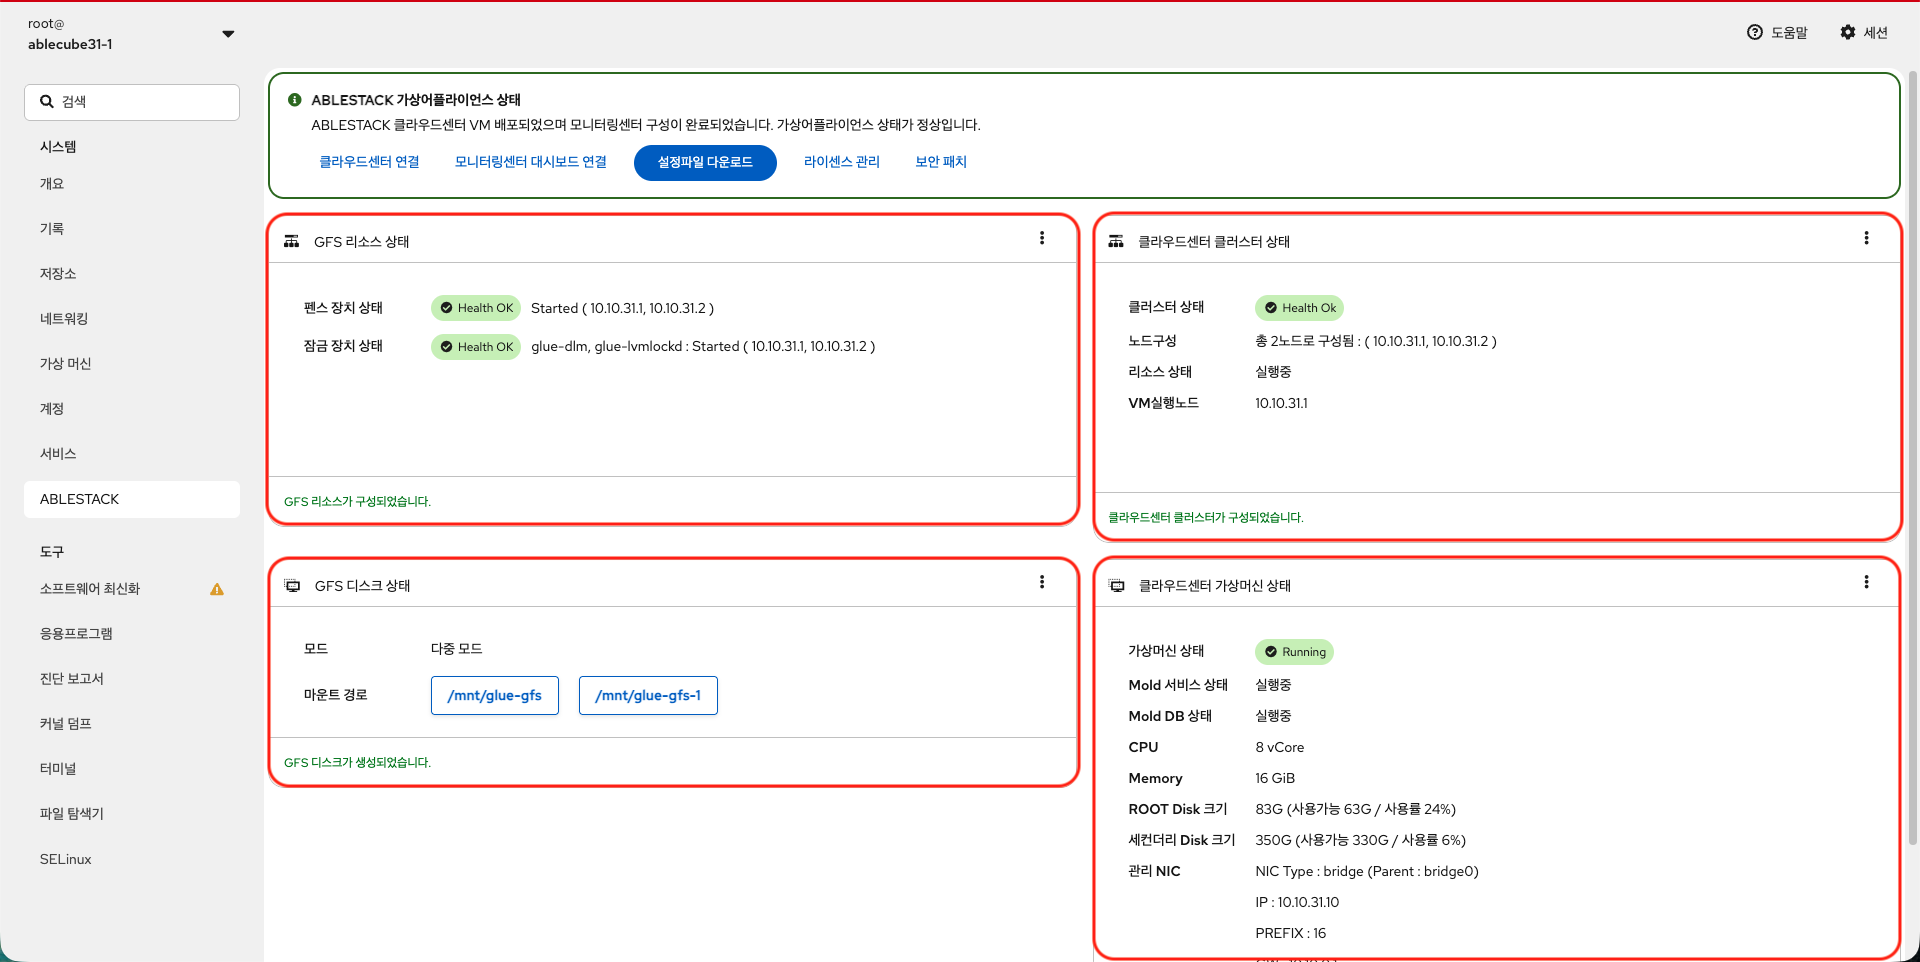Viewport: 1920px width, 962px height.
Task: Open the 개요 overview page
Action: (x=132, y=184)
